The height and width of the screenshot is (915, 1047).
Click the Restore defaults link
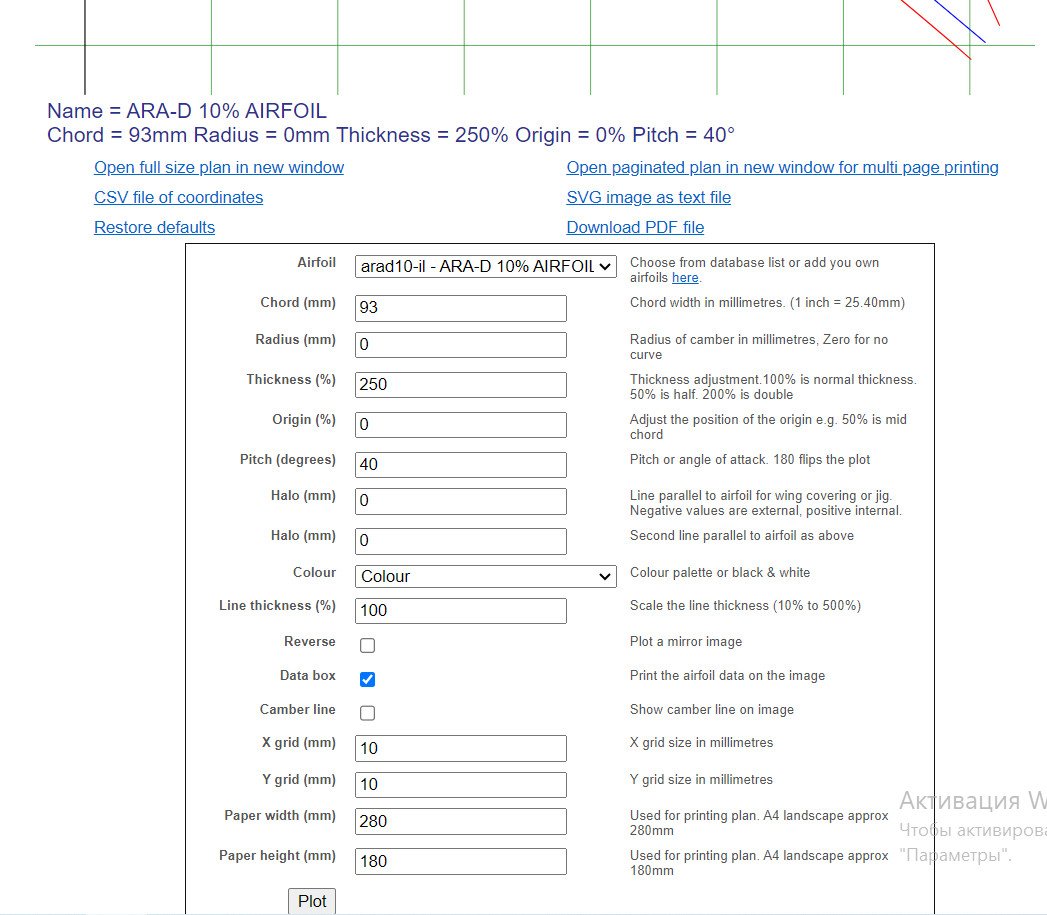coord(154,228)
